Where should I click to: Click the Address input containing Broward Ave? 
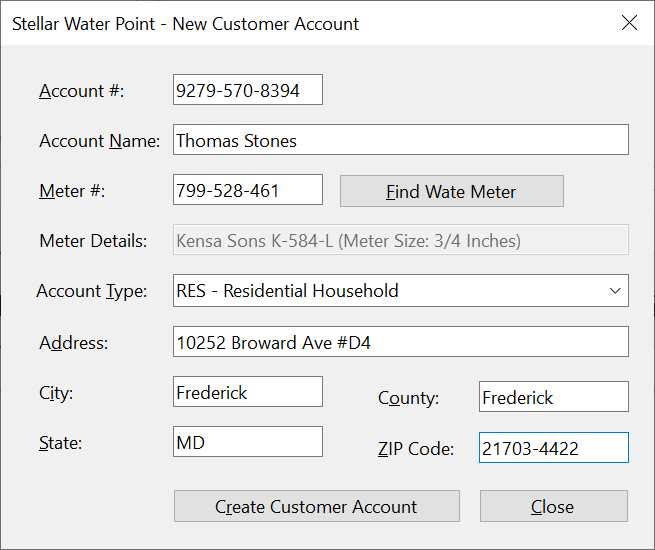tap(401, 342)
